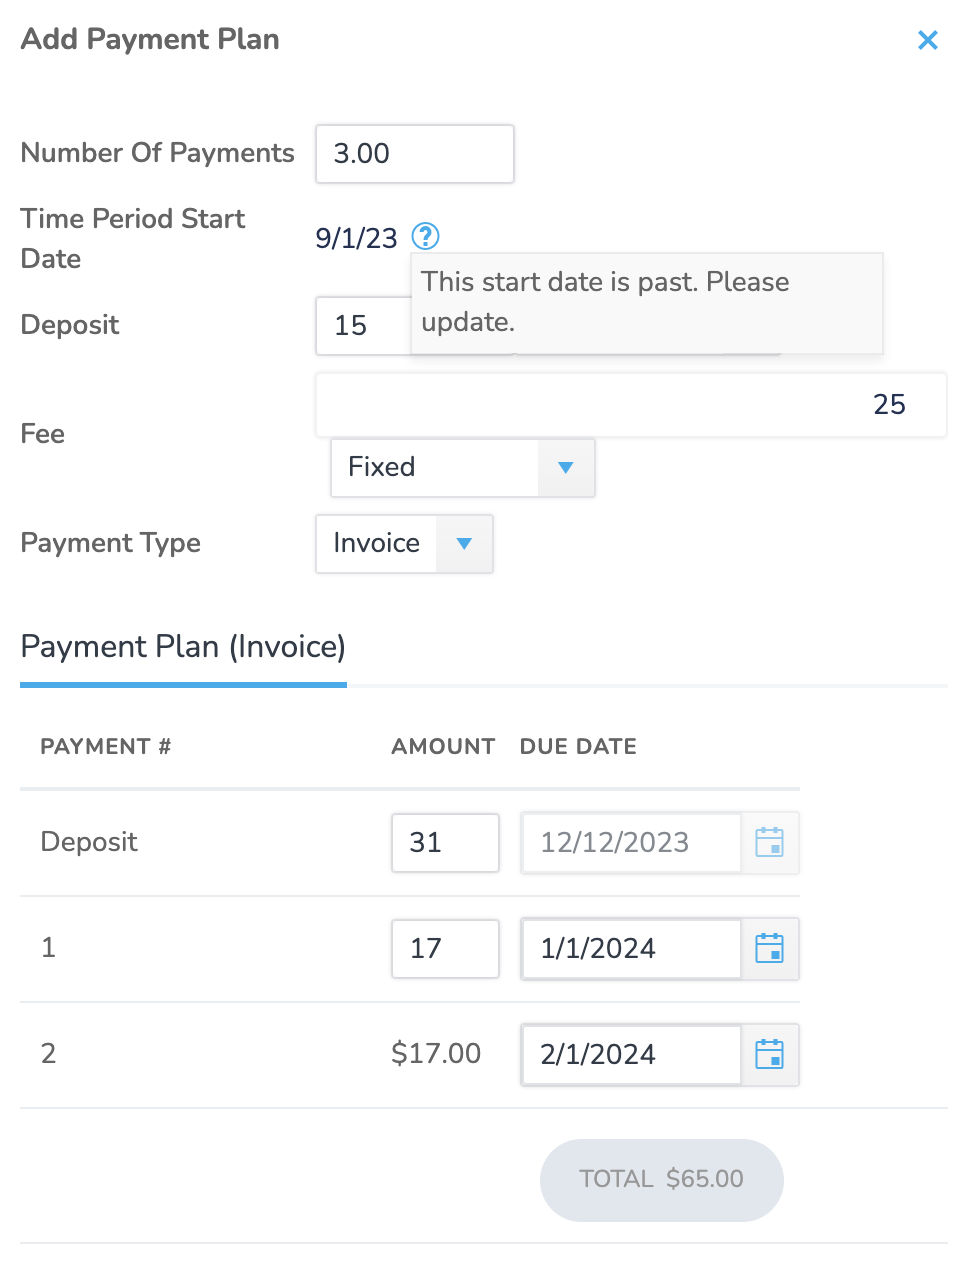Open calendar picker for Deposit due date

(x=769, y=842)
